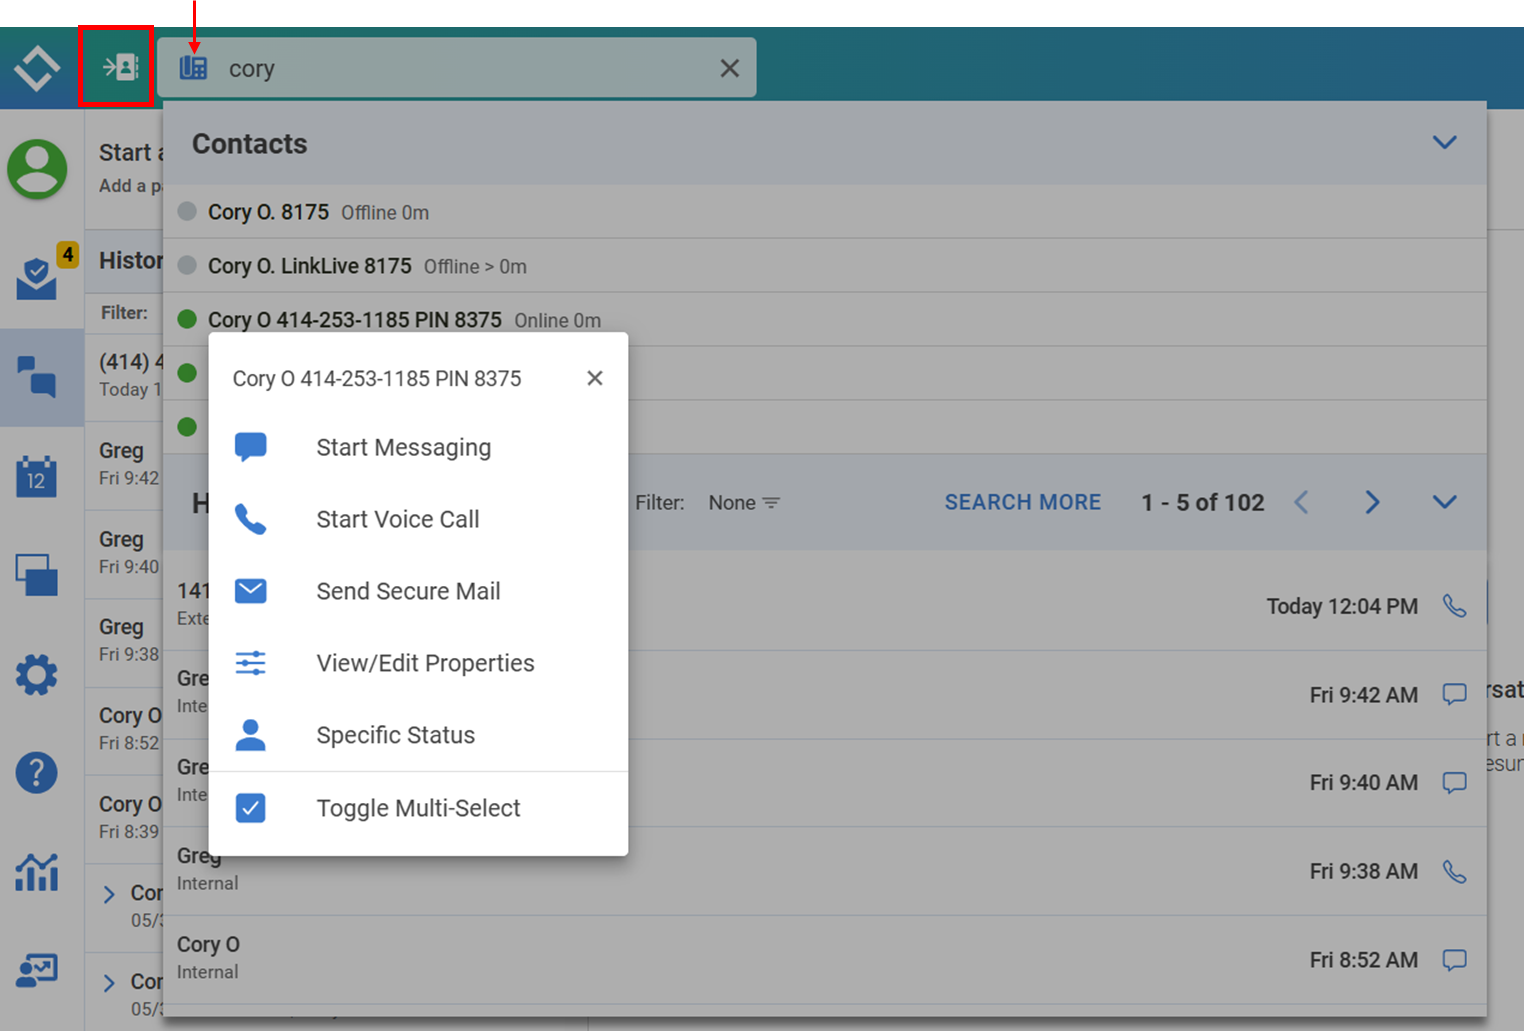Toggle Multi-Select checkbox in context menu

tap(251, 808)
